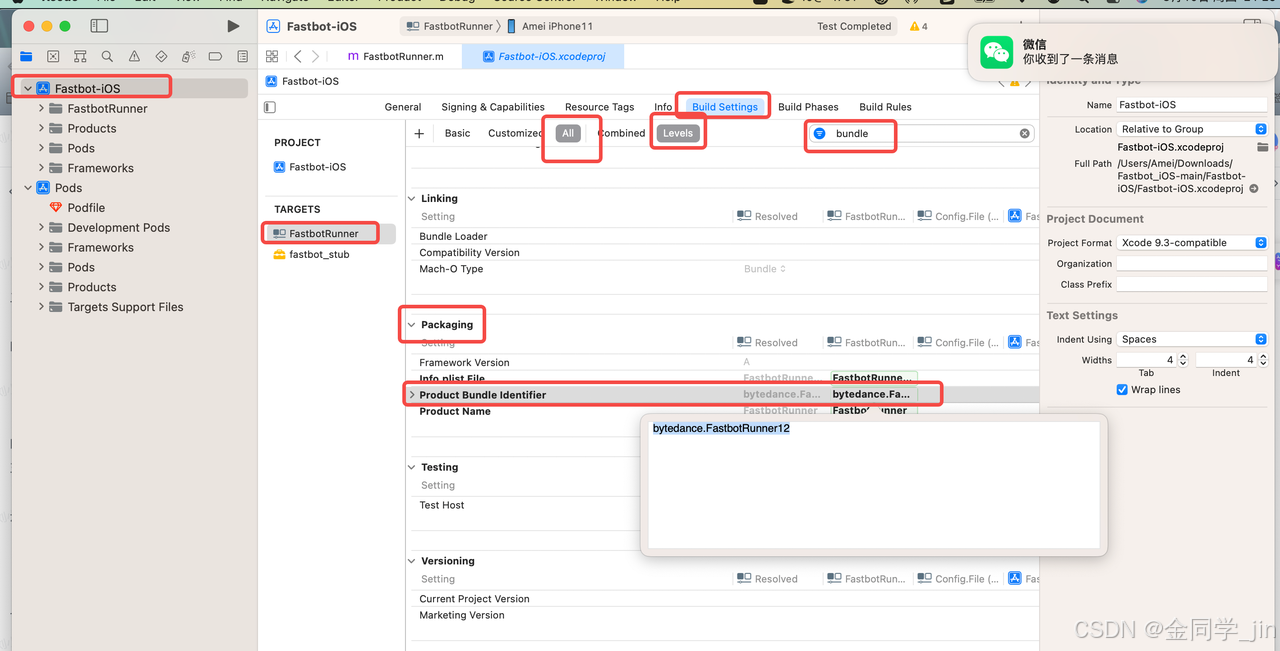Image resolution: width=1280 pixels, height=651 pixels.
Task: Collapse the Fastbot-iOS project tree
Action: [27, 88]
